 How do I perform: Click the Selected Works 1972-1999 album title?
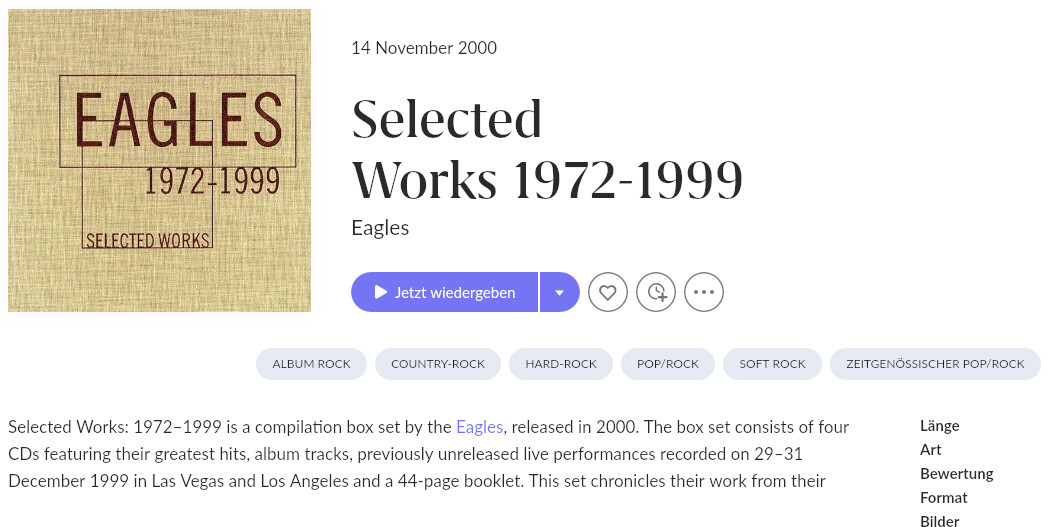point(547,149)
